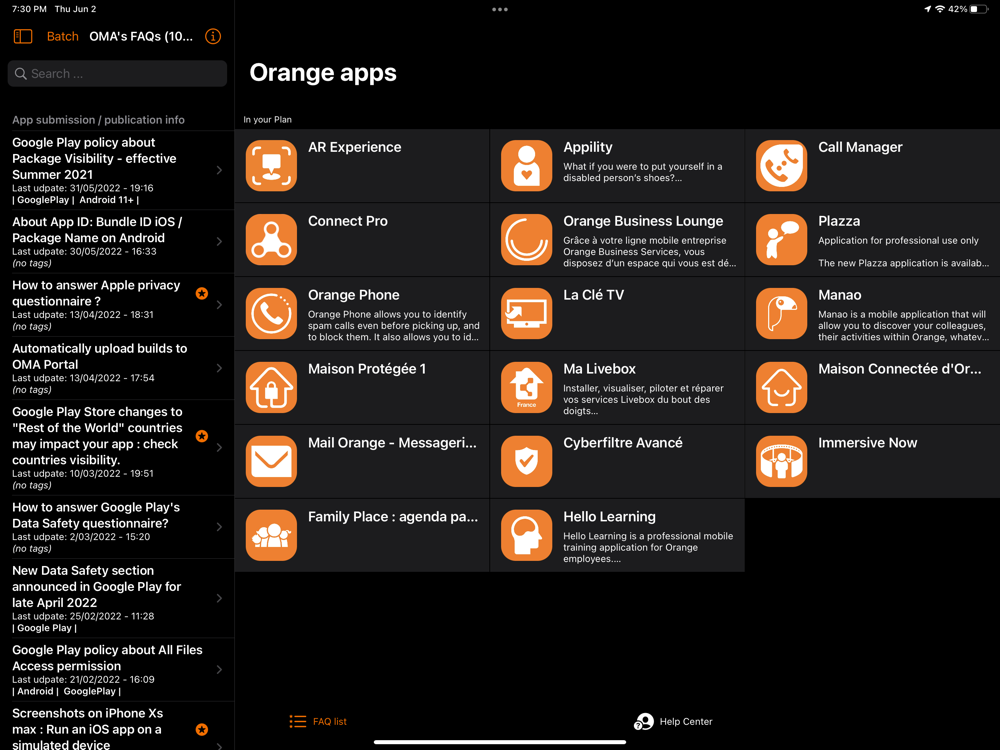The width and height of the screenshot is (1000, 750).
Task: Tap the Maison Protégée 1 icon
Action: pos(271,388)
